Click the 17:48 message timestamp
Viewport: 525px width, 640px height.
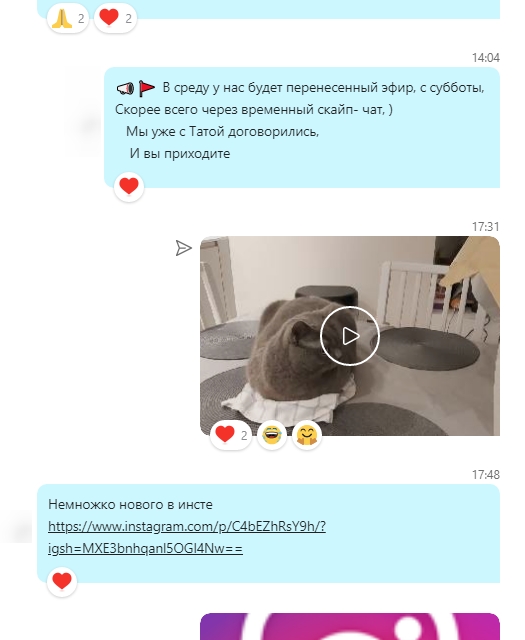tap(486, 475)
